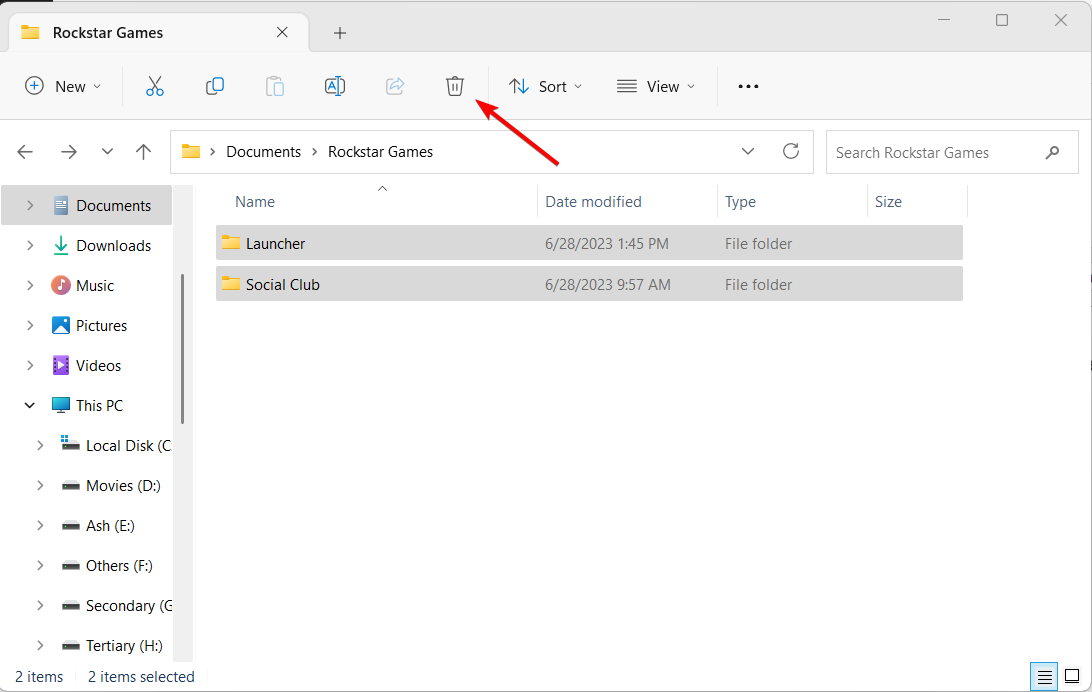Viewport: 1092px width, 692px height.
Task: Open the New dropdown menu
Action: coord(63,86)
